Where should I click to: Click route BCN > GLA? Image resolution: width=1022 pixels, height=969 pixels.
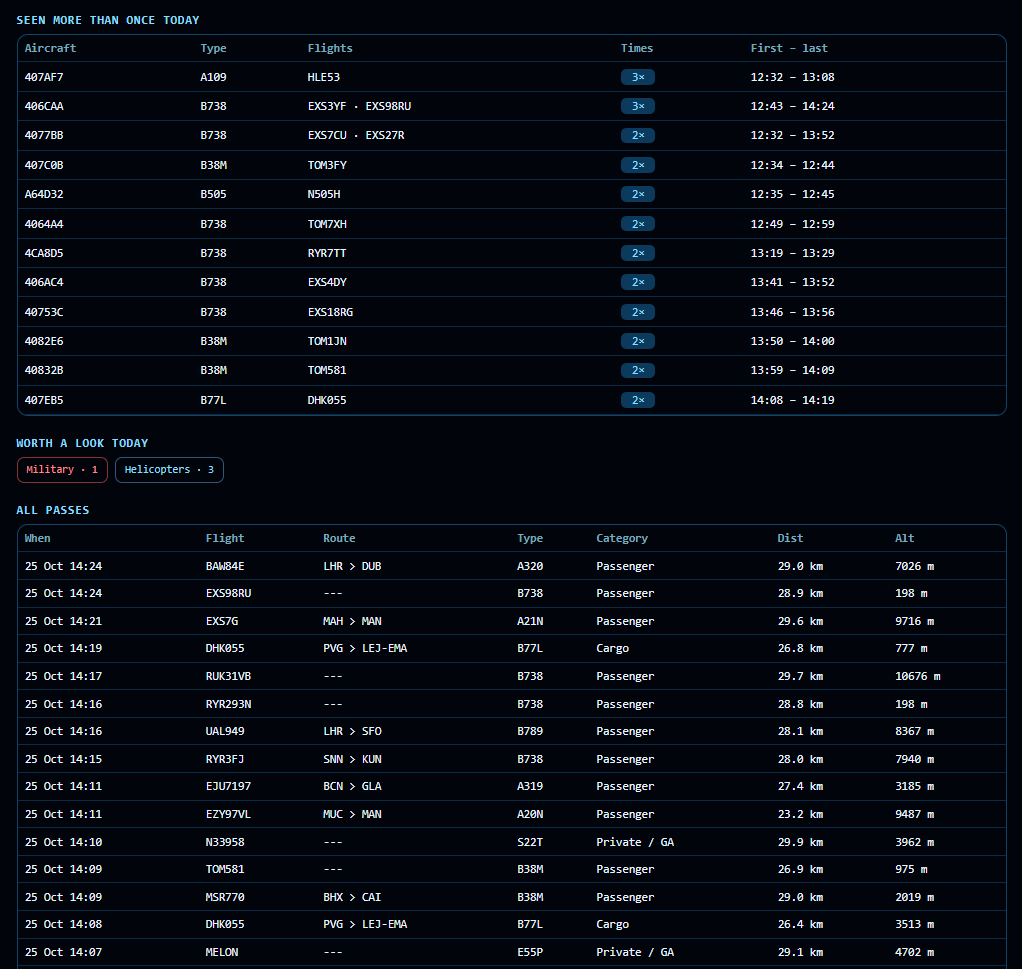(x=353, y=787)
